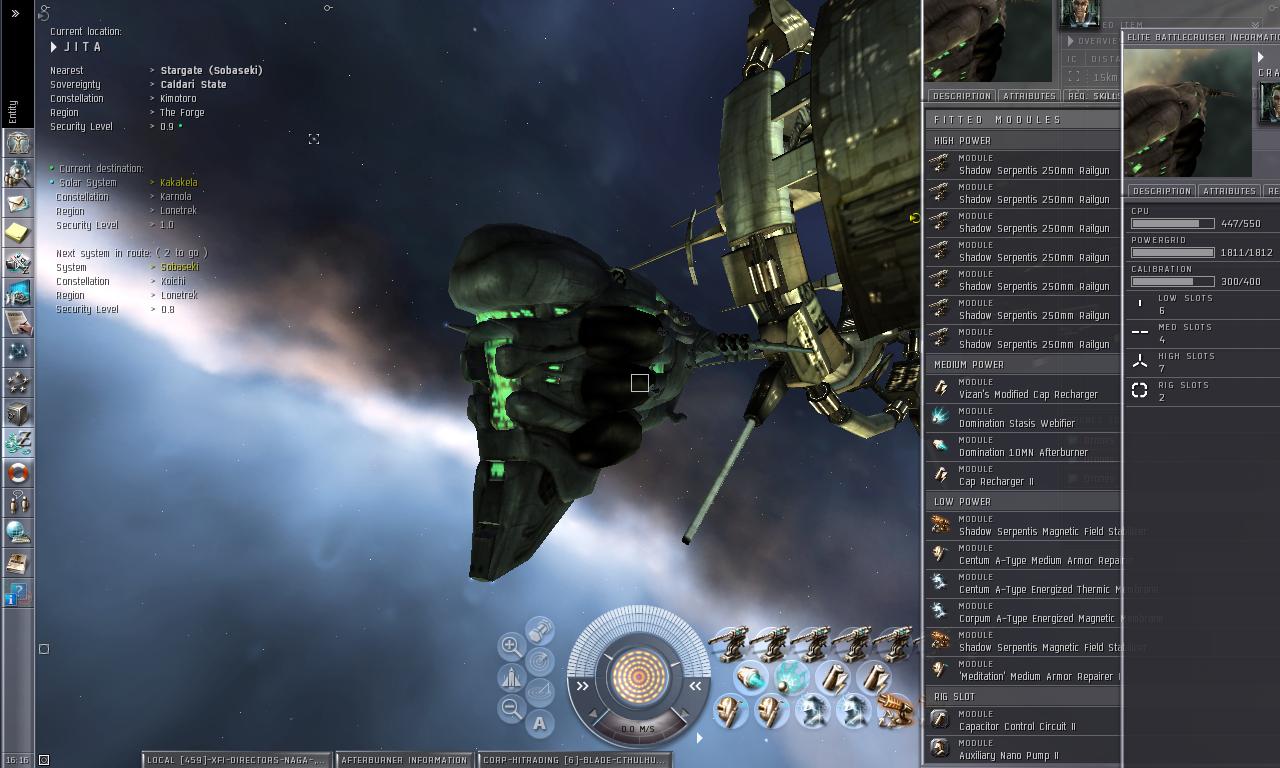Click the rig slots bracket icon
Viewport: 1280px width, 768px height.
point(1139,390)
